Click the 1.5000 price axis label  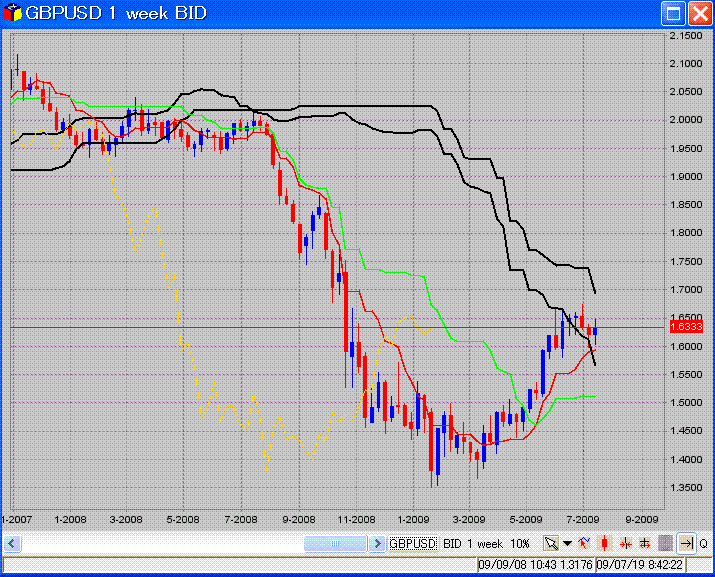(x=686, y=403)
